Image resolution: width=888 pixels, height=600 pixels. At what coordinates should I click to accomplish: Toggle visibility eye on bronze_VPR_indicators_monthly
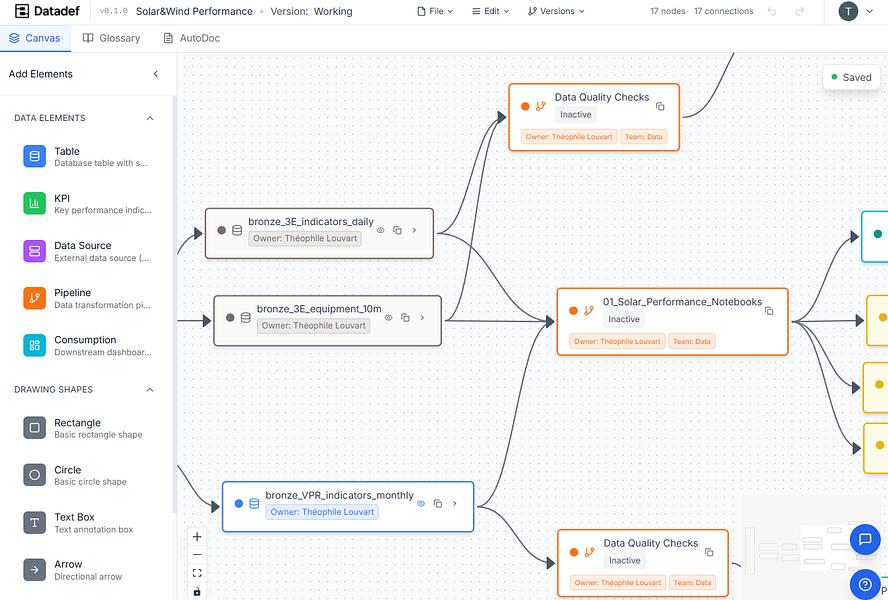pyautogui.click(x=421, y=504)
